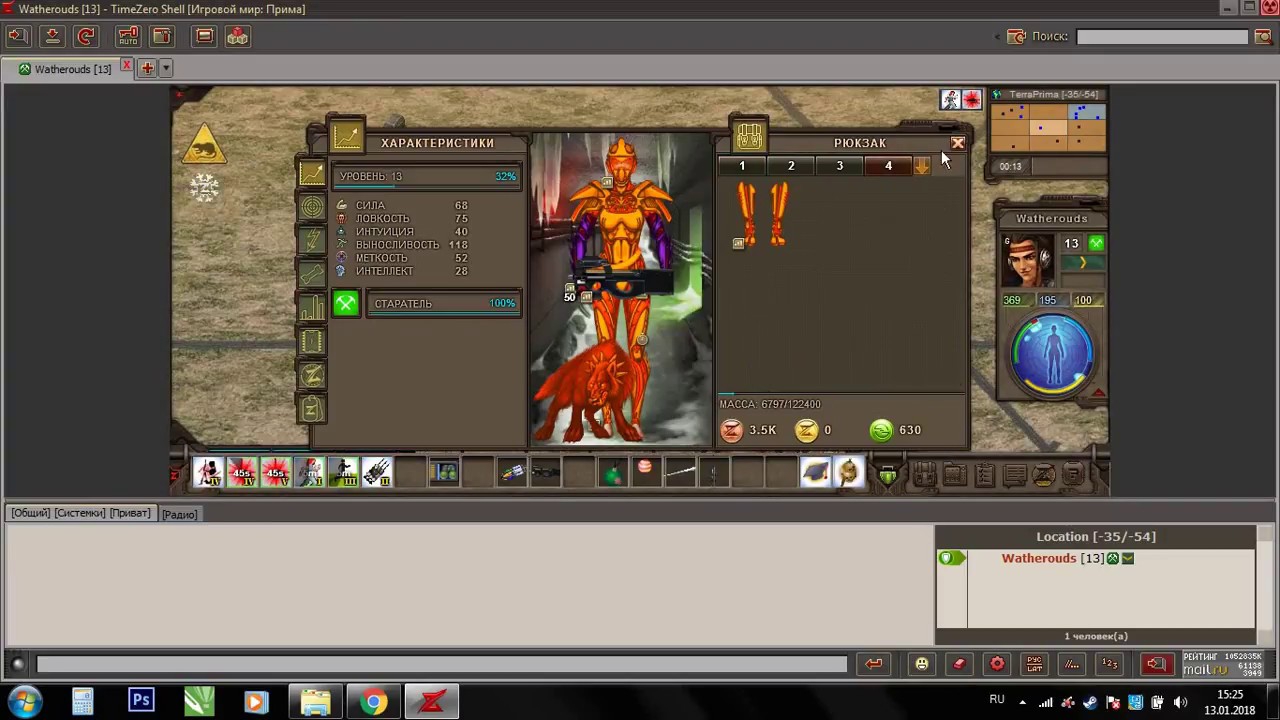Click the red refresh toolbar icon
The height and width of the screenshot is (720, 1280).
coord(86,36)
